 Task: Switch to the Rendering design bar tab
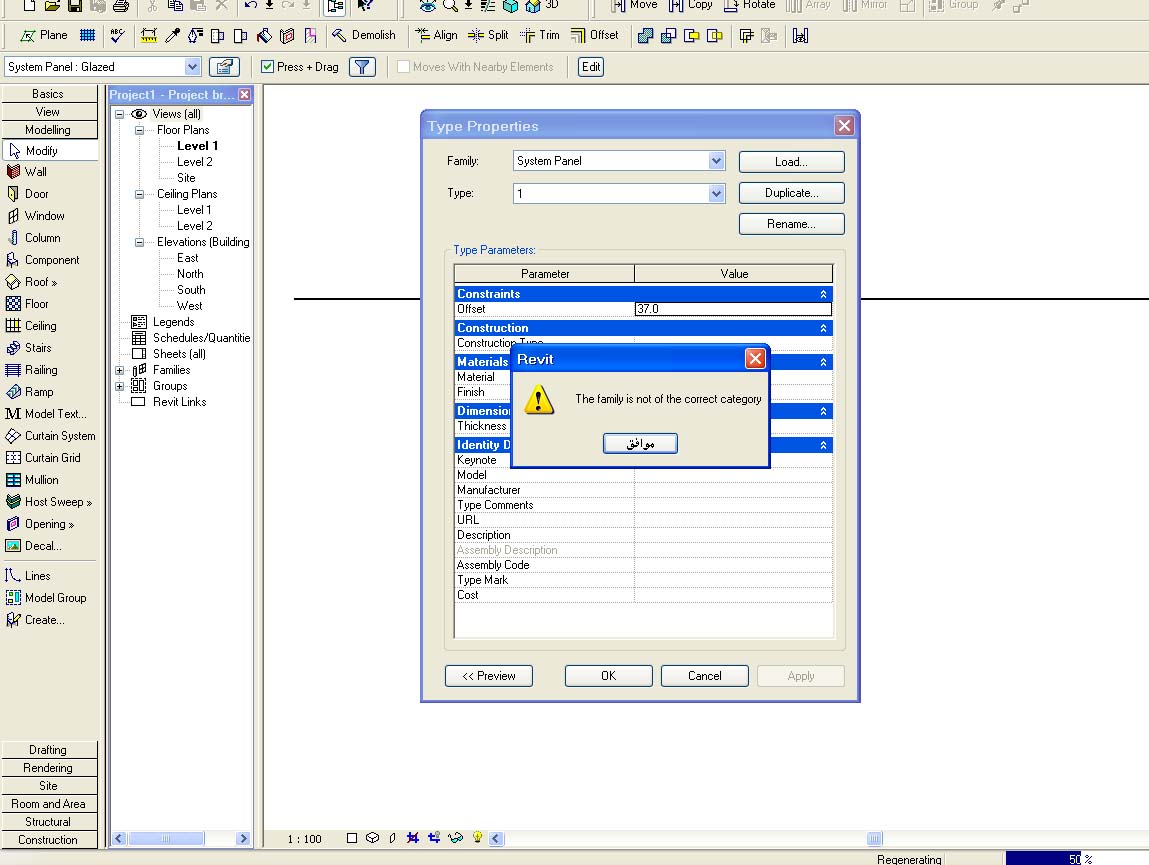(48, 768)
